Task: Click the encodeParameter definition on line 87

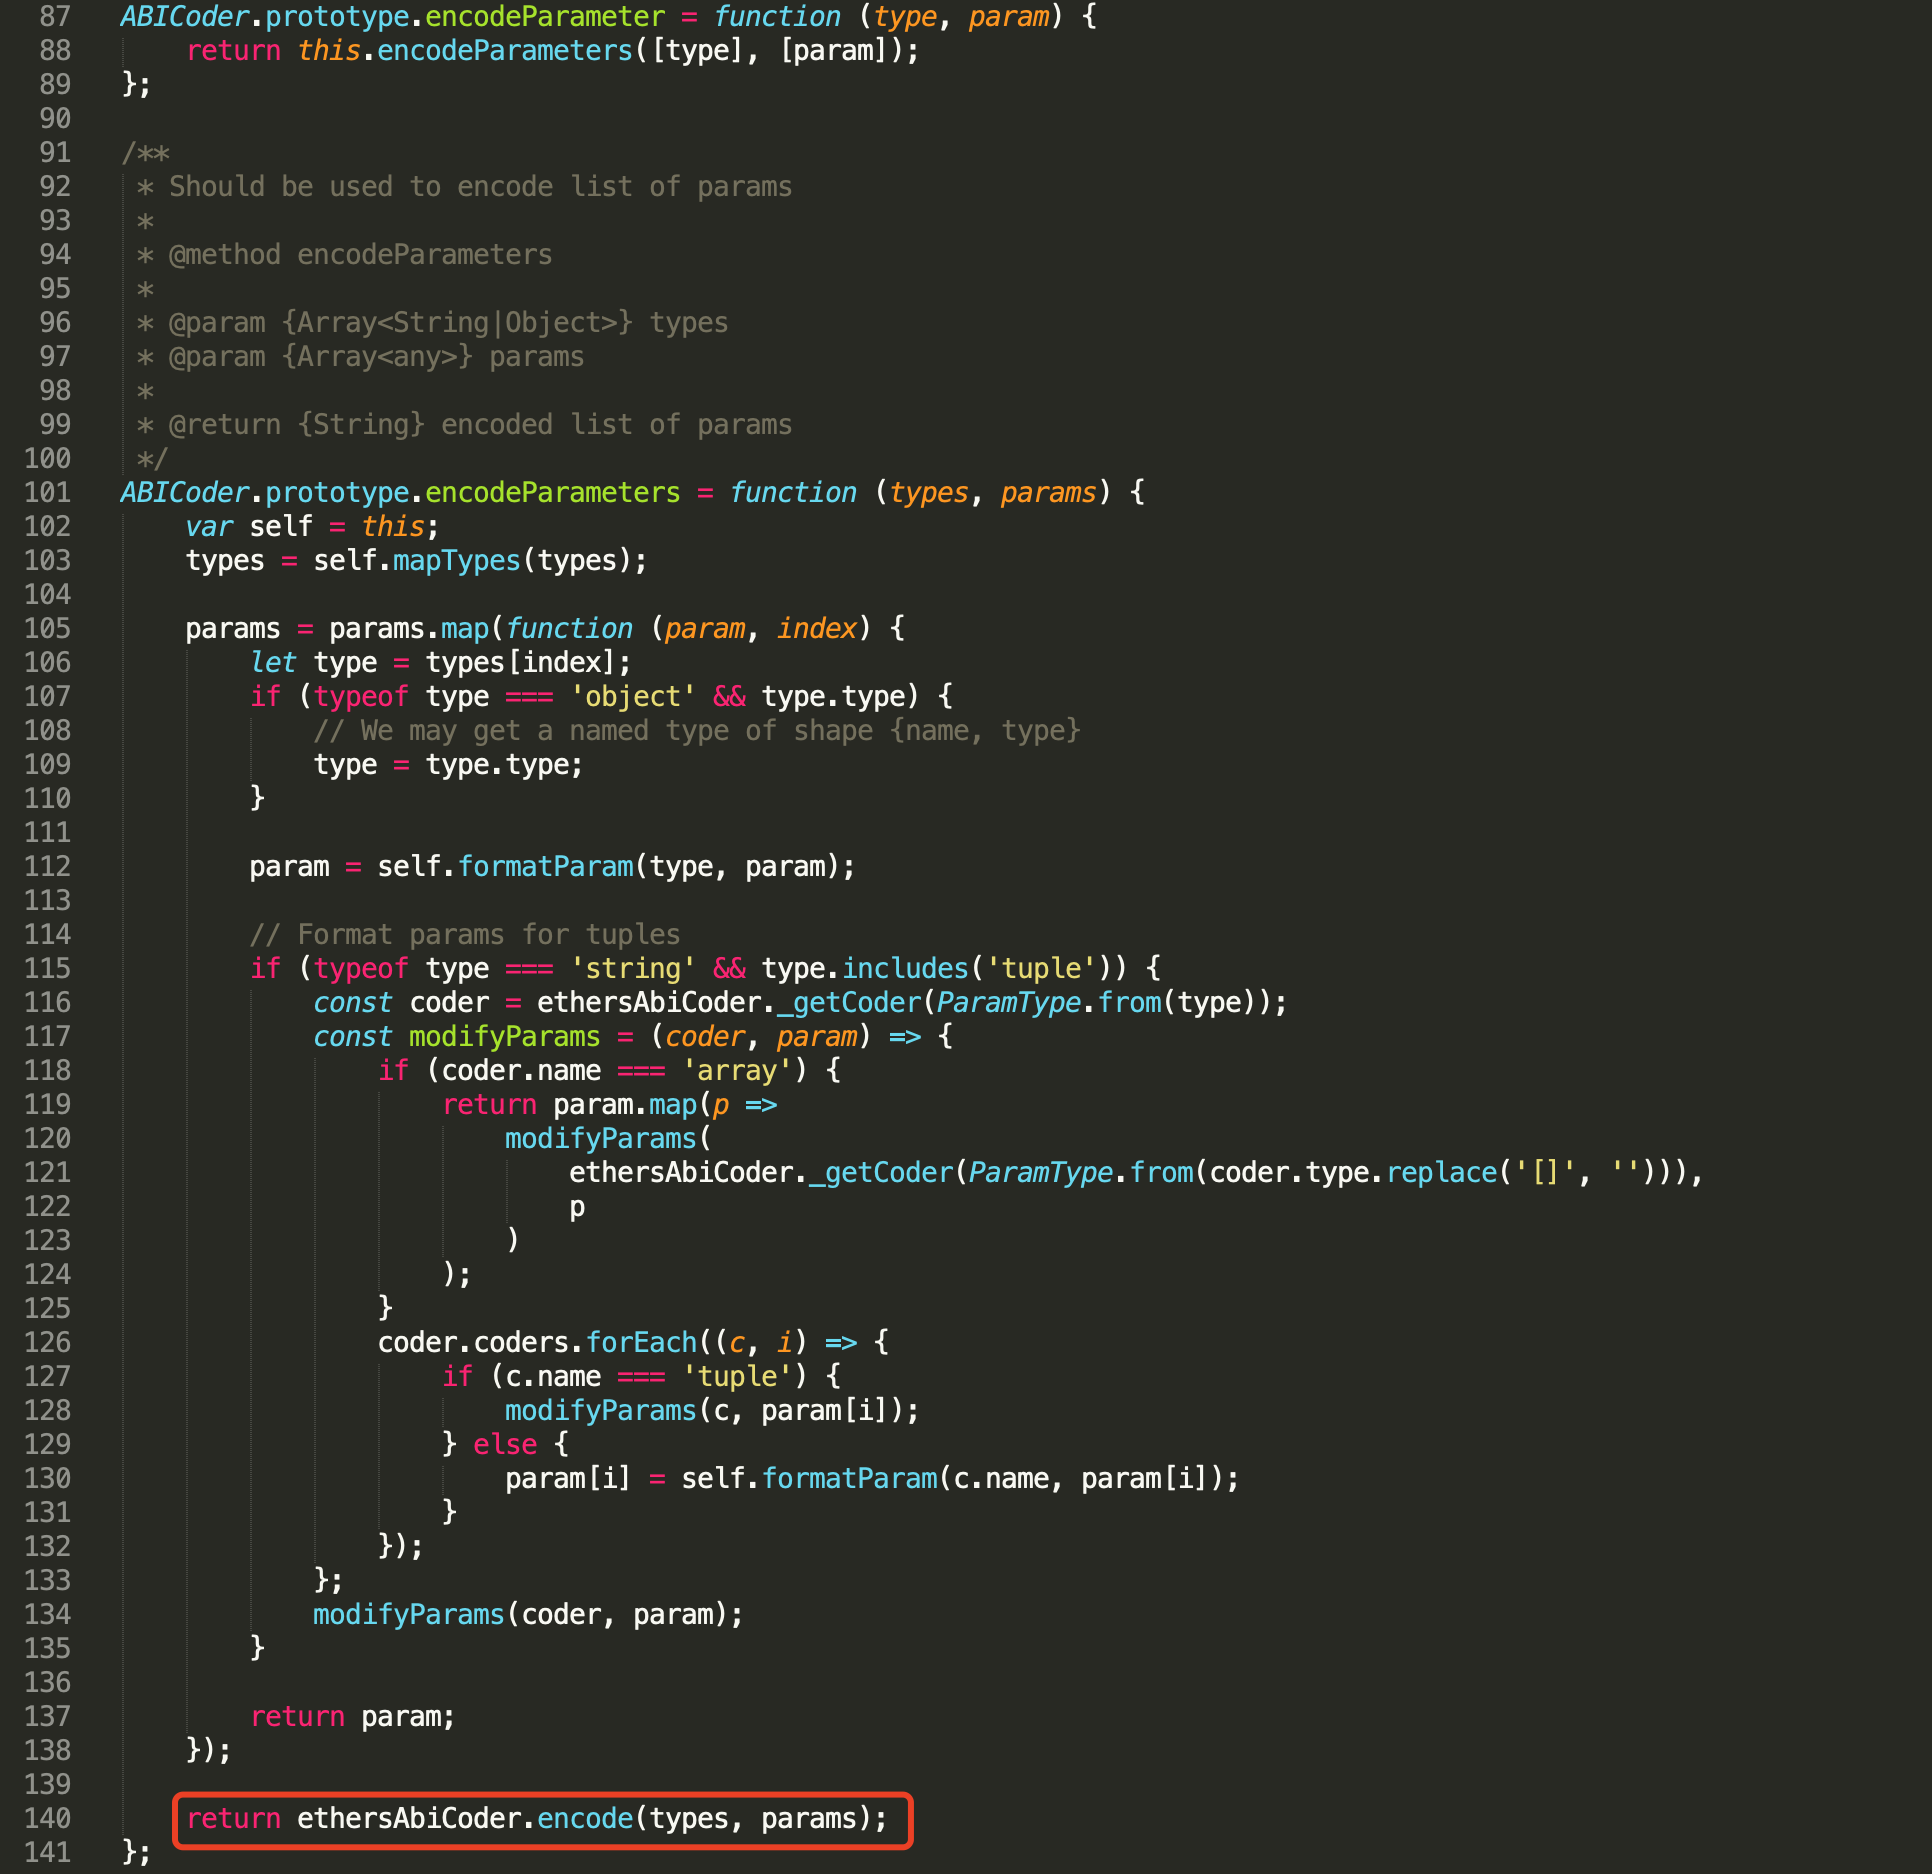Action: 545,16
